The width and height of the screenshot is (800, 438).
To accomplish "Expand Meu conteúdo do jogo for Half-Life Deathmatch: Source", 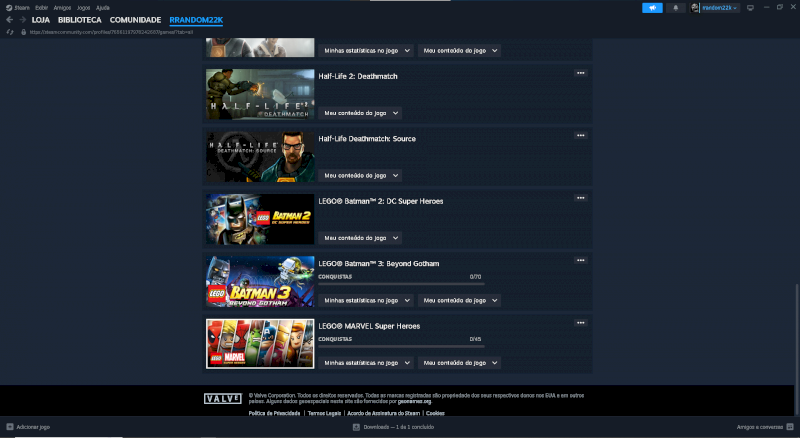I will pos(360,175).
